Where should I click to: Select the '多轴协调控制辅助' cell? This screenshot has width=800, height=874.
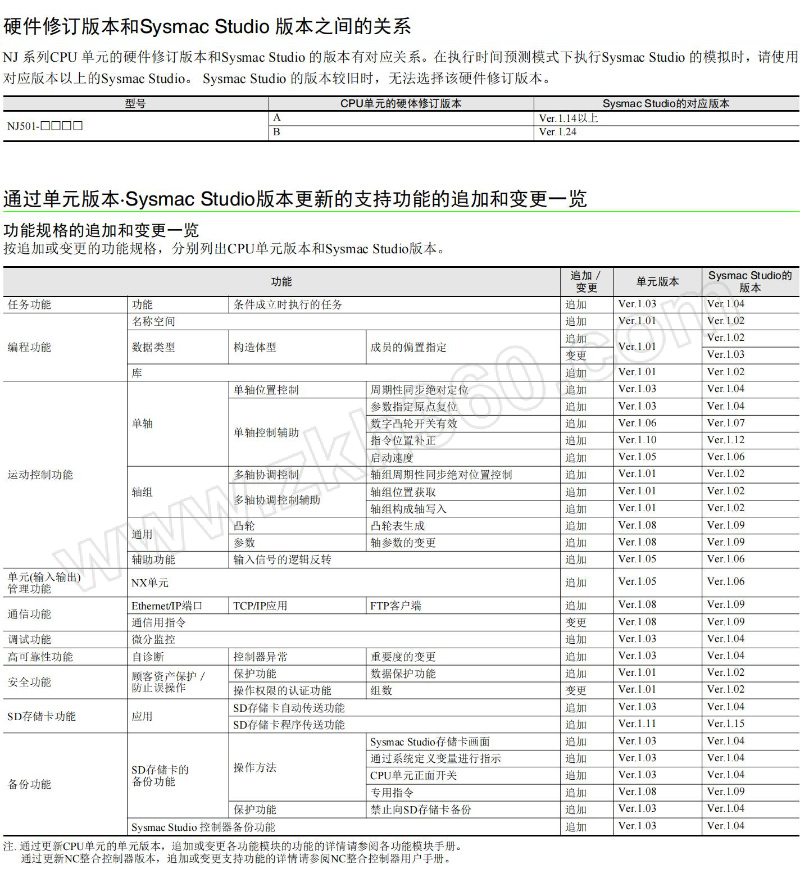[277, 500]
